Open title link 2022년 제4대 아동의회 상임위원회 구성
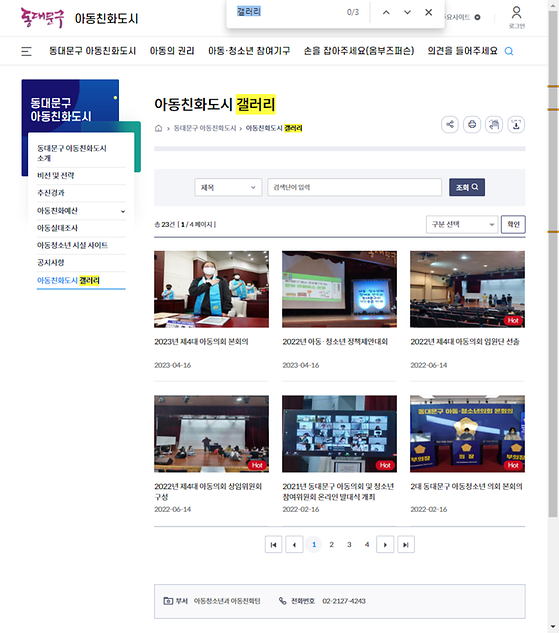 [x=208, y=492]
